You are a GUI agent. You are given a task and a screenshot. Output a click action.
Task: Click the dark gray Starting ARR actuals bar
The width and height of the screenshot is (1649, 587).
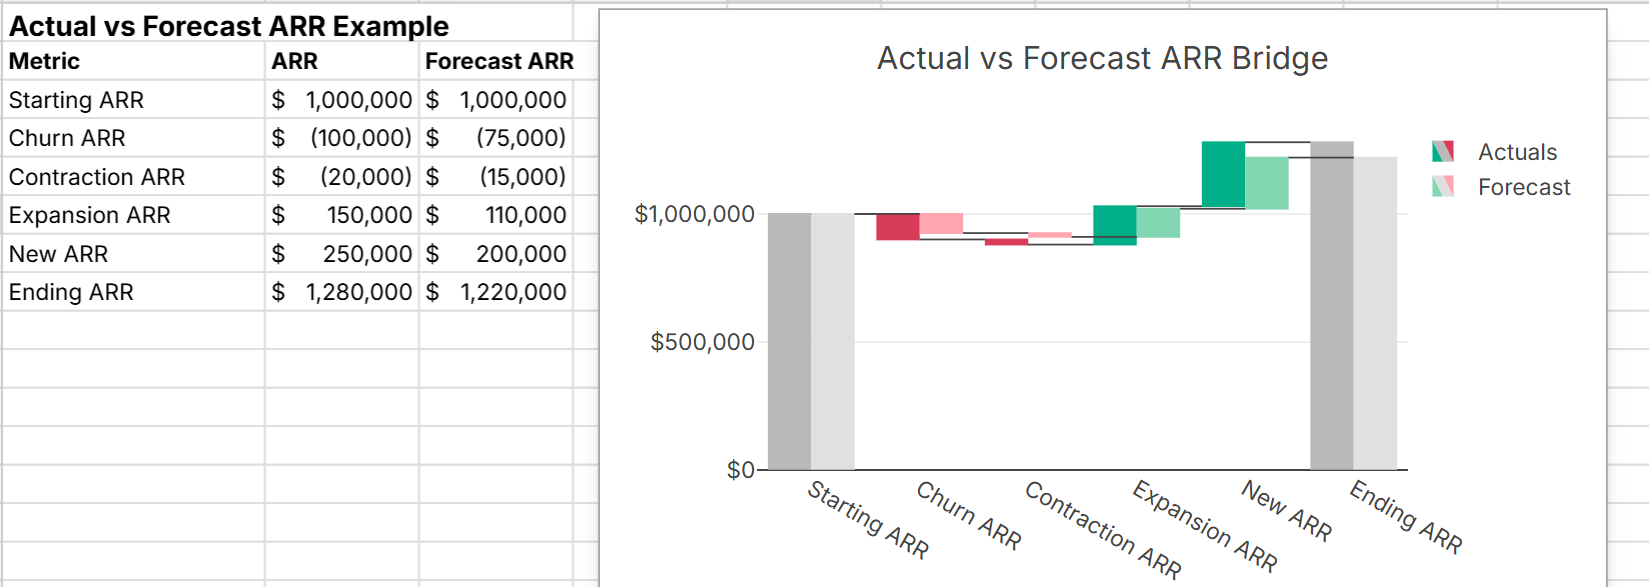click(789, 341)
